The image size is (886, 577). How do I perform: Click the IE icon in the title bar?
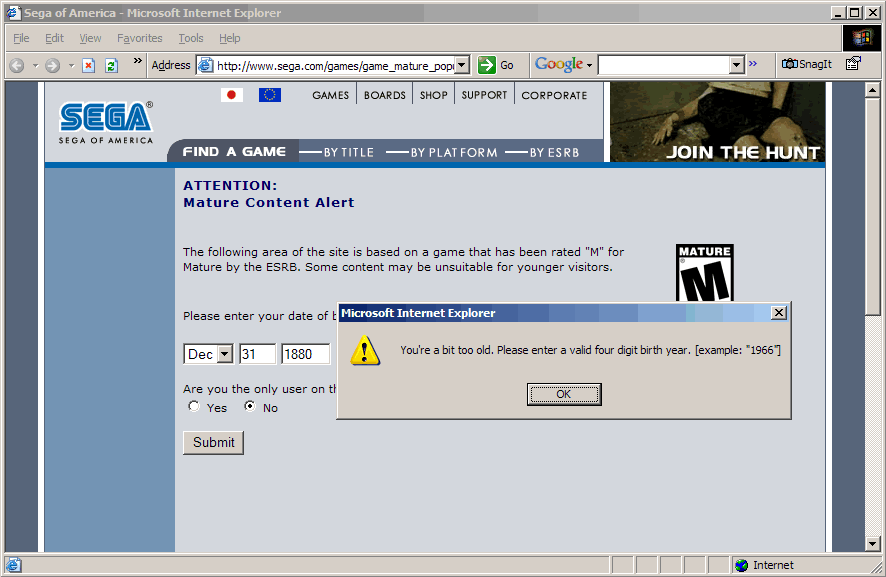tap(13, 12)
